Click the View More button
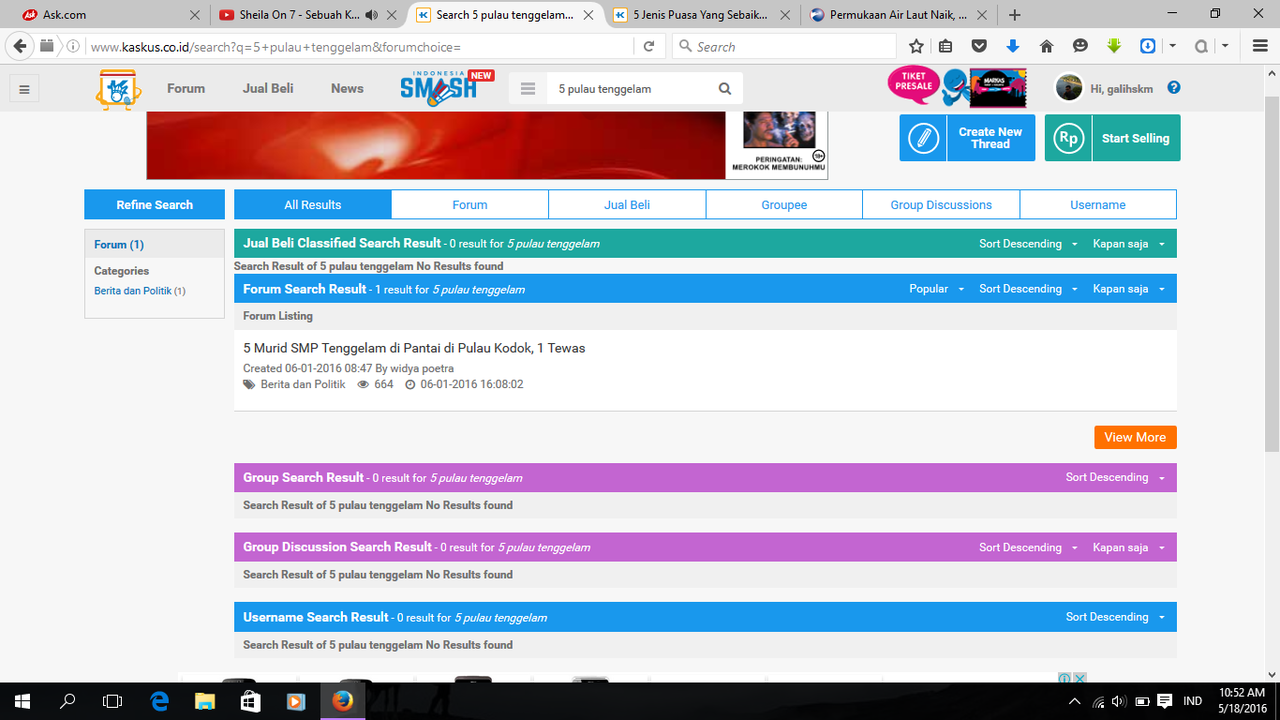The height and width of the screenshot is (720, 1280). (1135, 437)
